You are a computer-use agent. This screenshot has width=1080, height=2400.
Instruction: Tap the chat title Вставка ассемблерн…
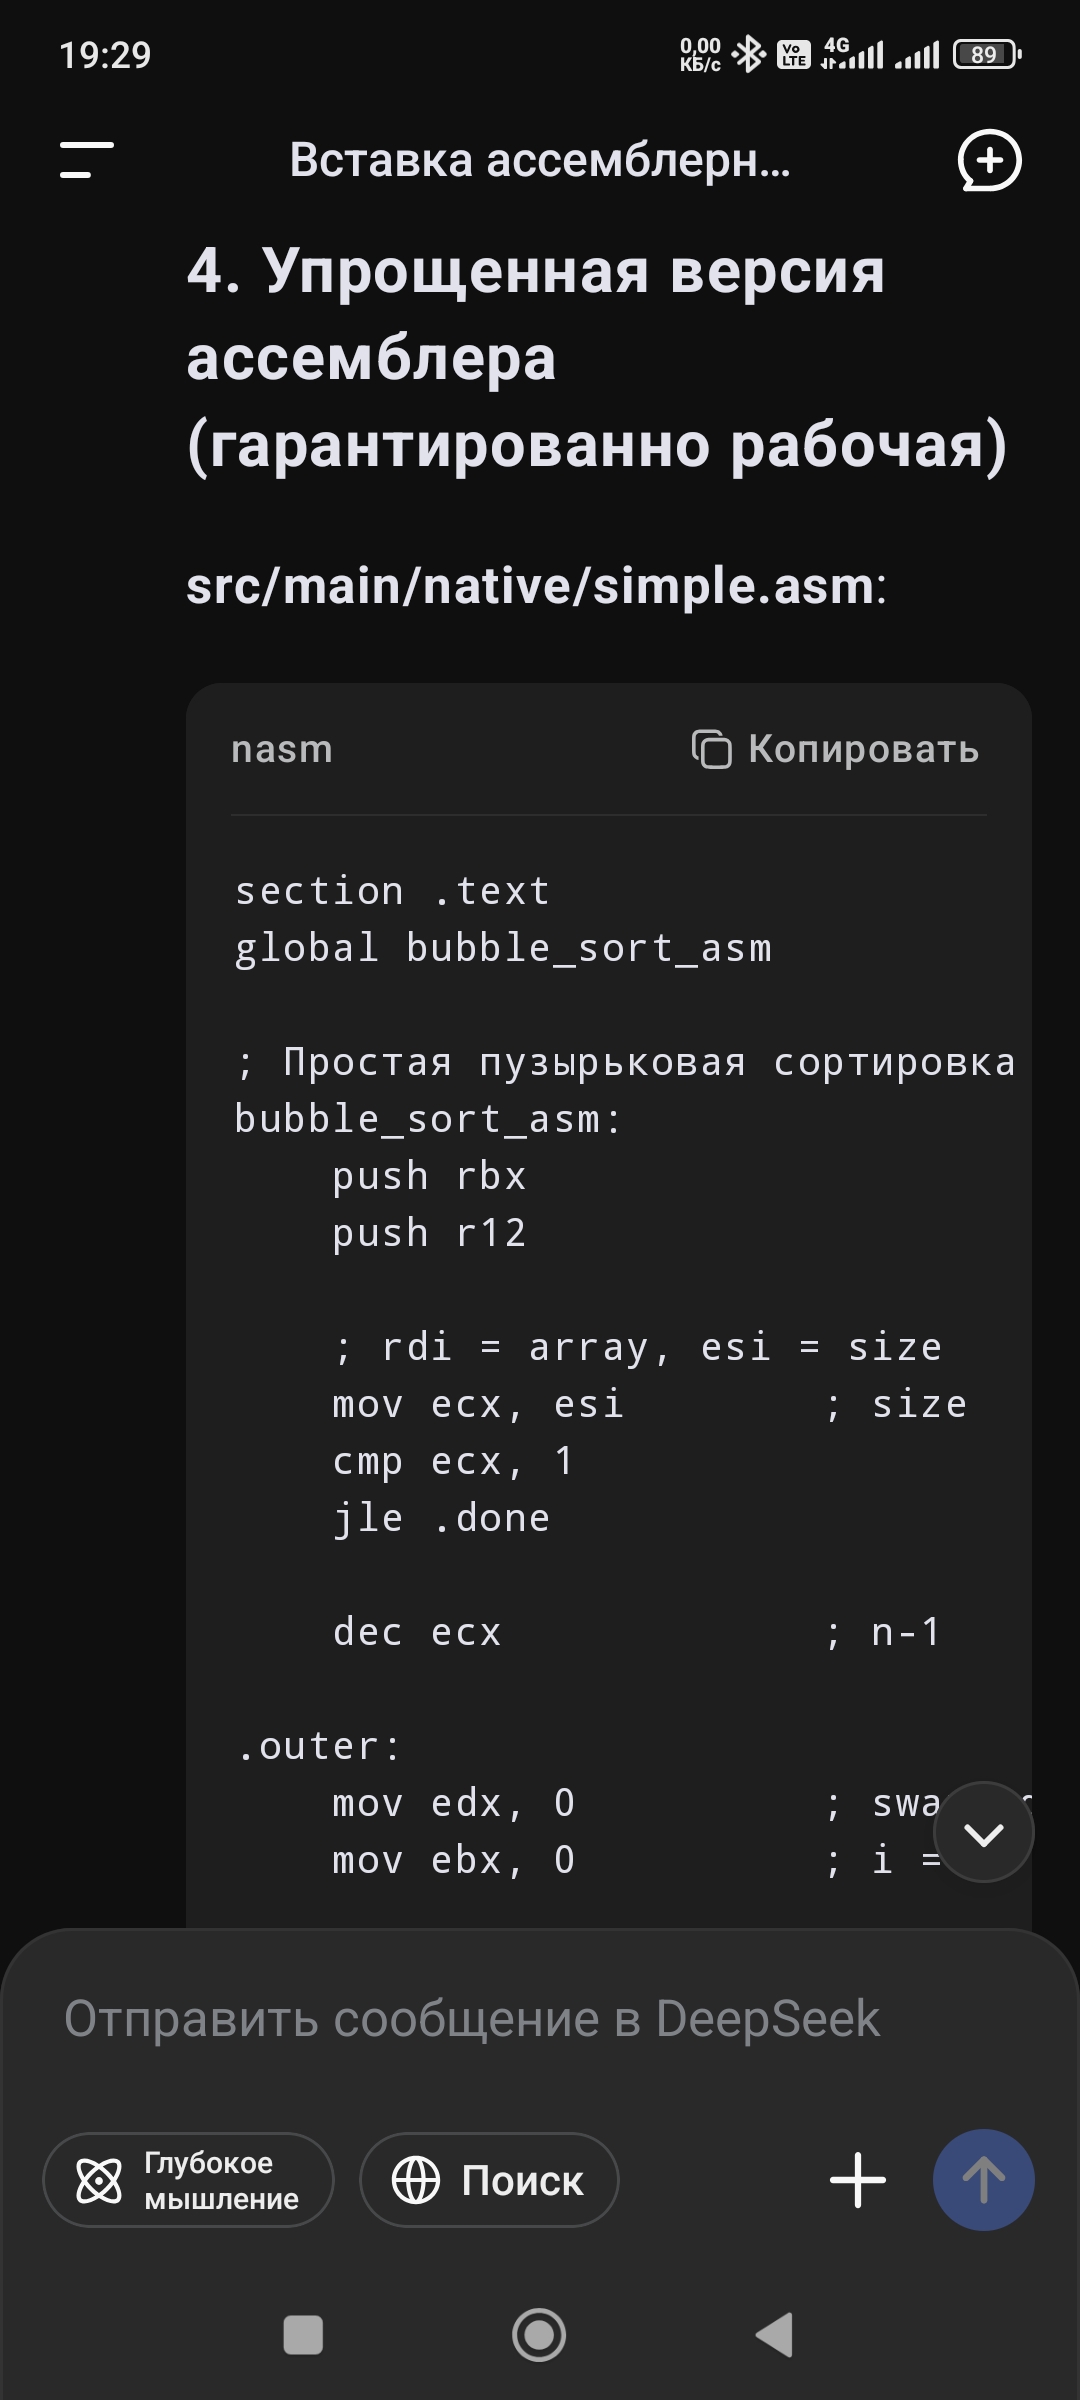point(540,160)
